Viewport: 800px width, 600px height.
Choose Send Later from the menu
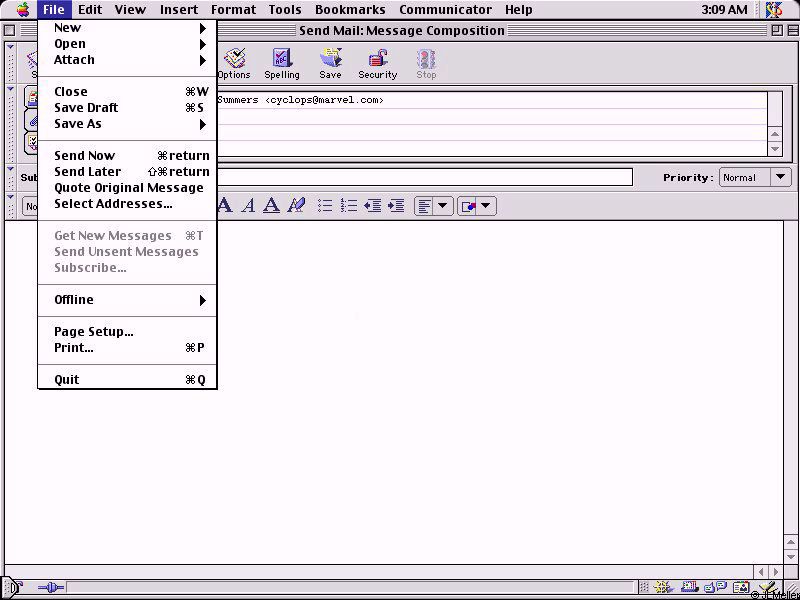coord(128,172)
